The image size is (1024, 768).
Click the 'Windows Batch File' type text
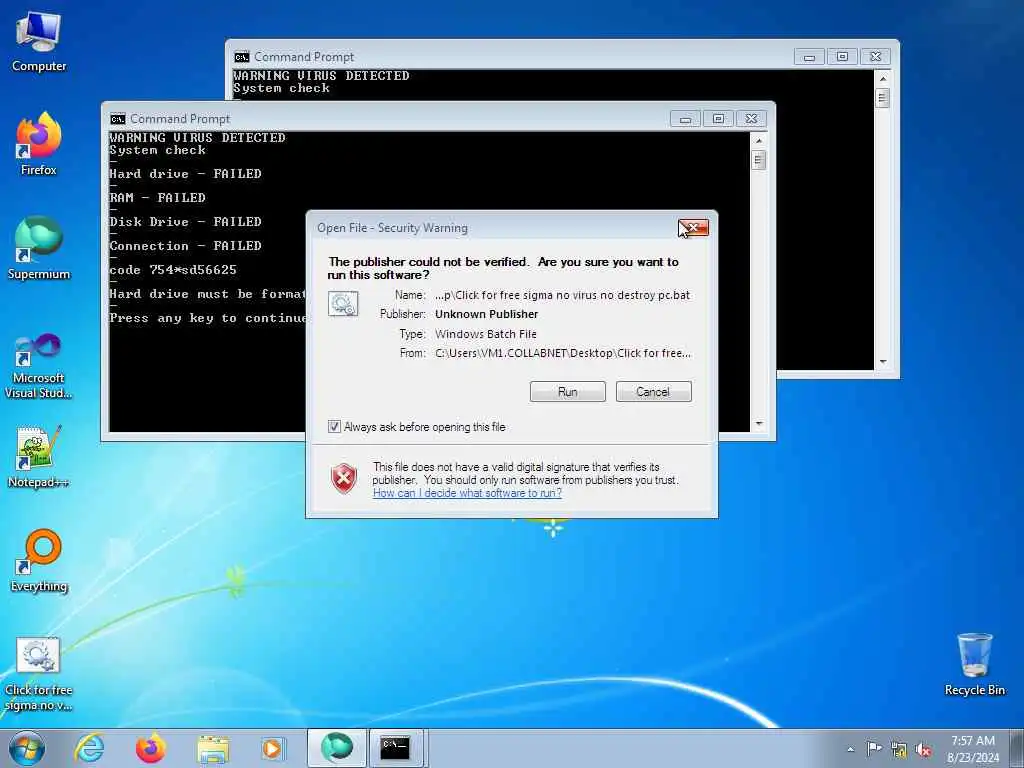click(486, 334)
